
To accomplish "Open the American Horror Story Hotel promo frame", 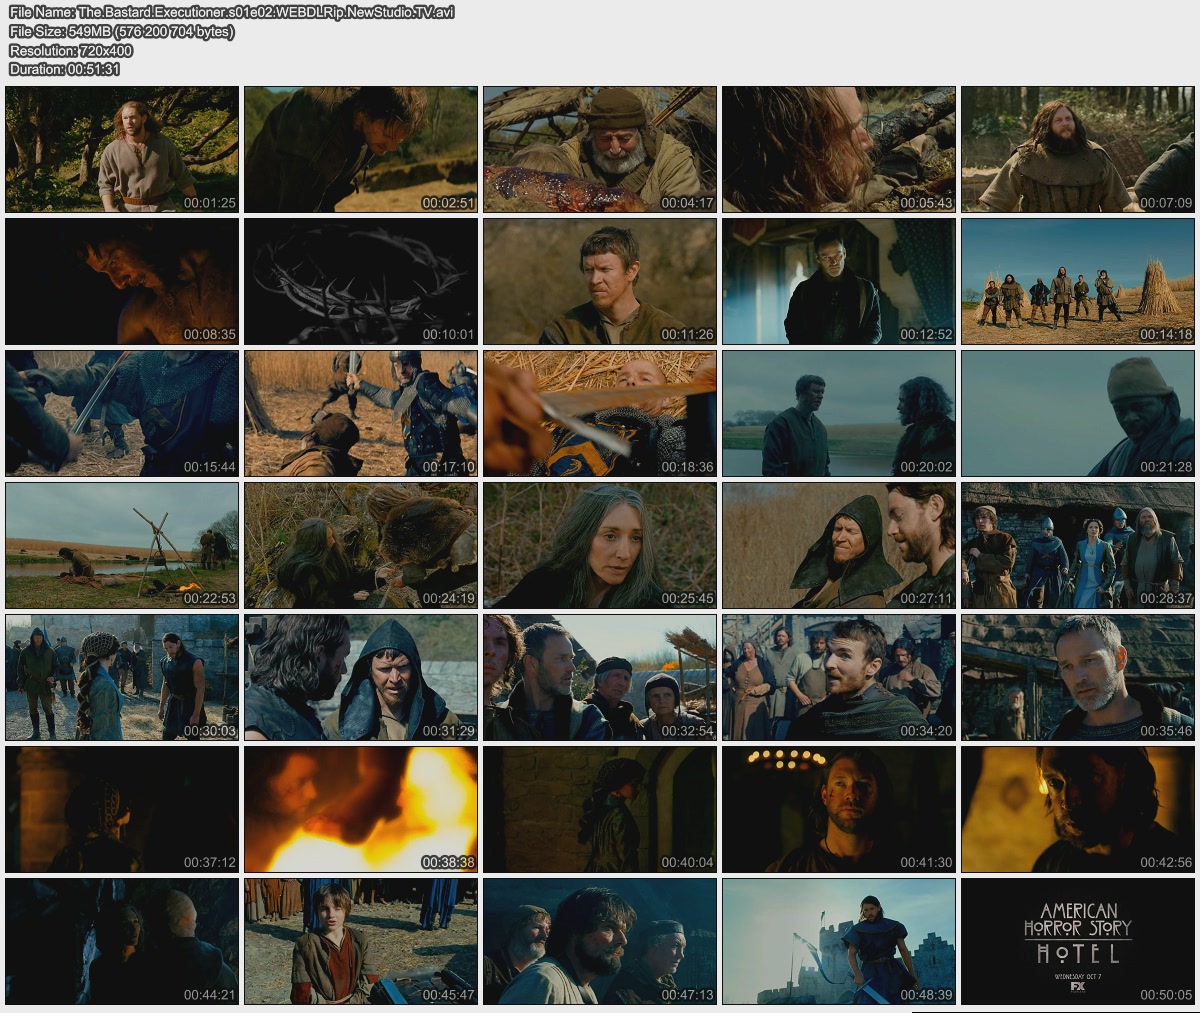I will tap(1078, 941).
